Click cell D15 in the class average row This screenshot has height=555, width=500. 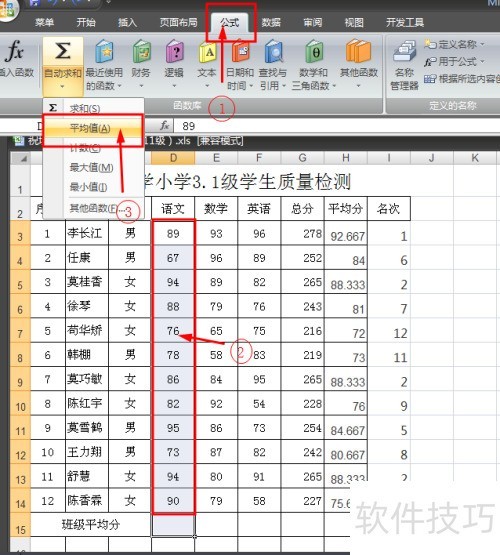[173, 525]
